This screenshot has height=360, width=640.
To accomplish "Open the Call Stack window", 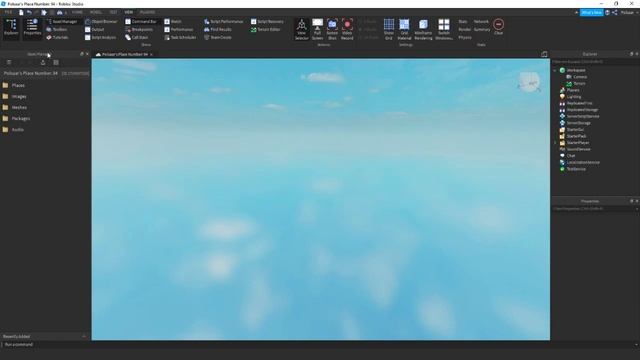I will (137, 37).
